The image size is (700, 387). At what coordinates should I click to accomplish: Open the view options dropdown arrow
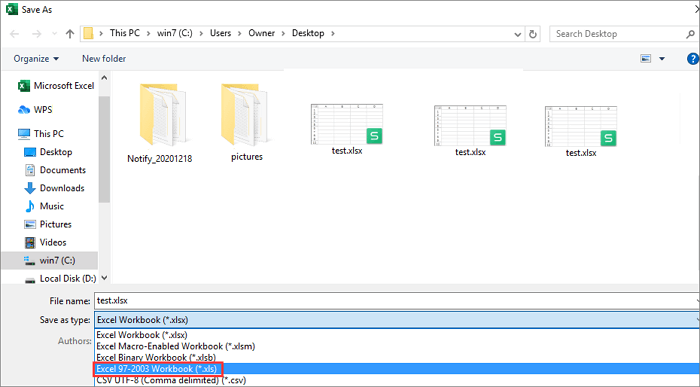[x=662, y=59]
